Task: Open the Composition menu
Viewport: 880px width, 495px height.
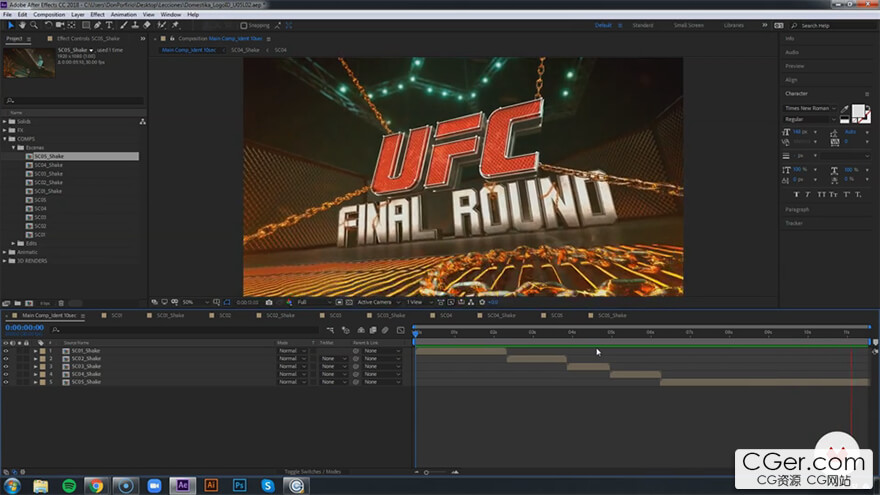Action: pyautogui.click(x=49, y=15)
